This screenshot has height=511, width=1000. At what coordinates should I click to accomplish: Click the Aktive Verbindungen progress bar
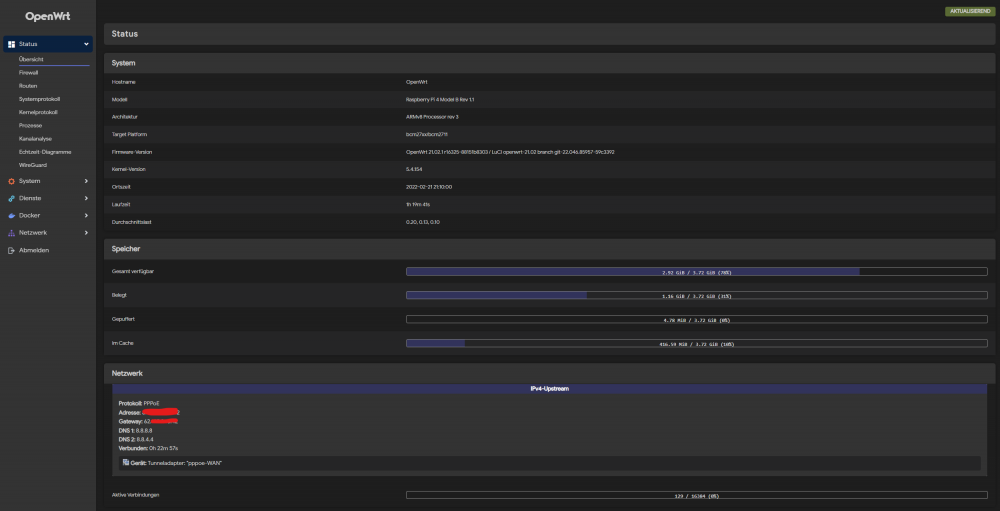[696, 495]
